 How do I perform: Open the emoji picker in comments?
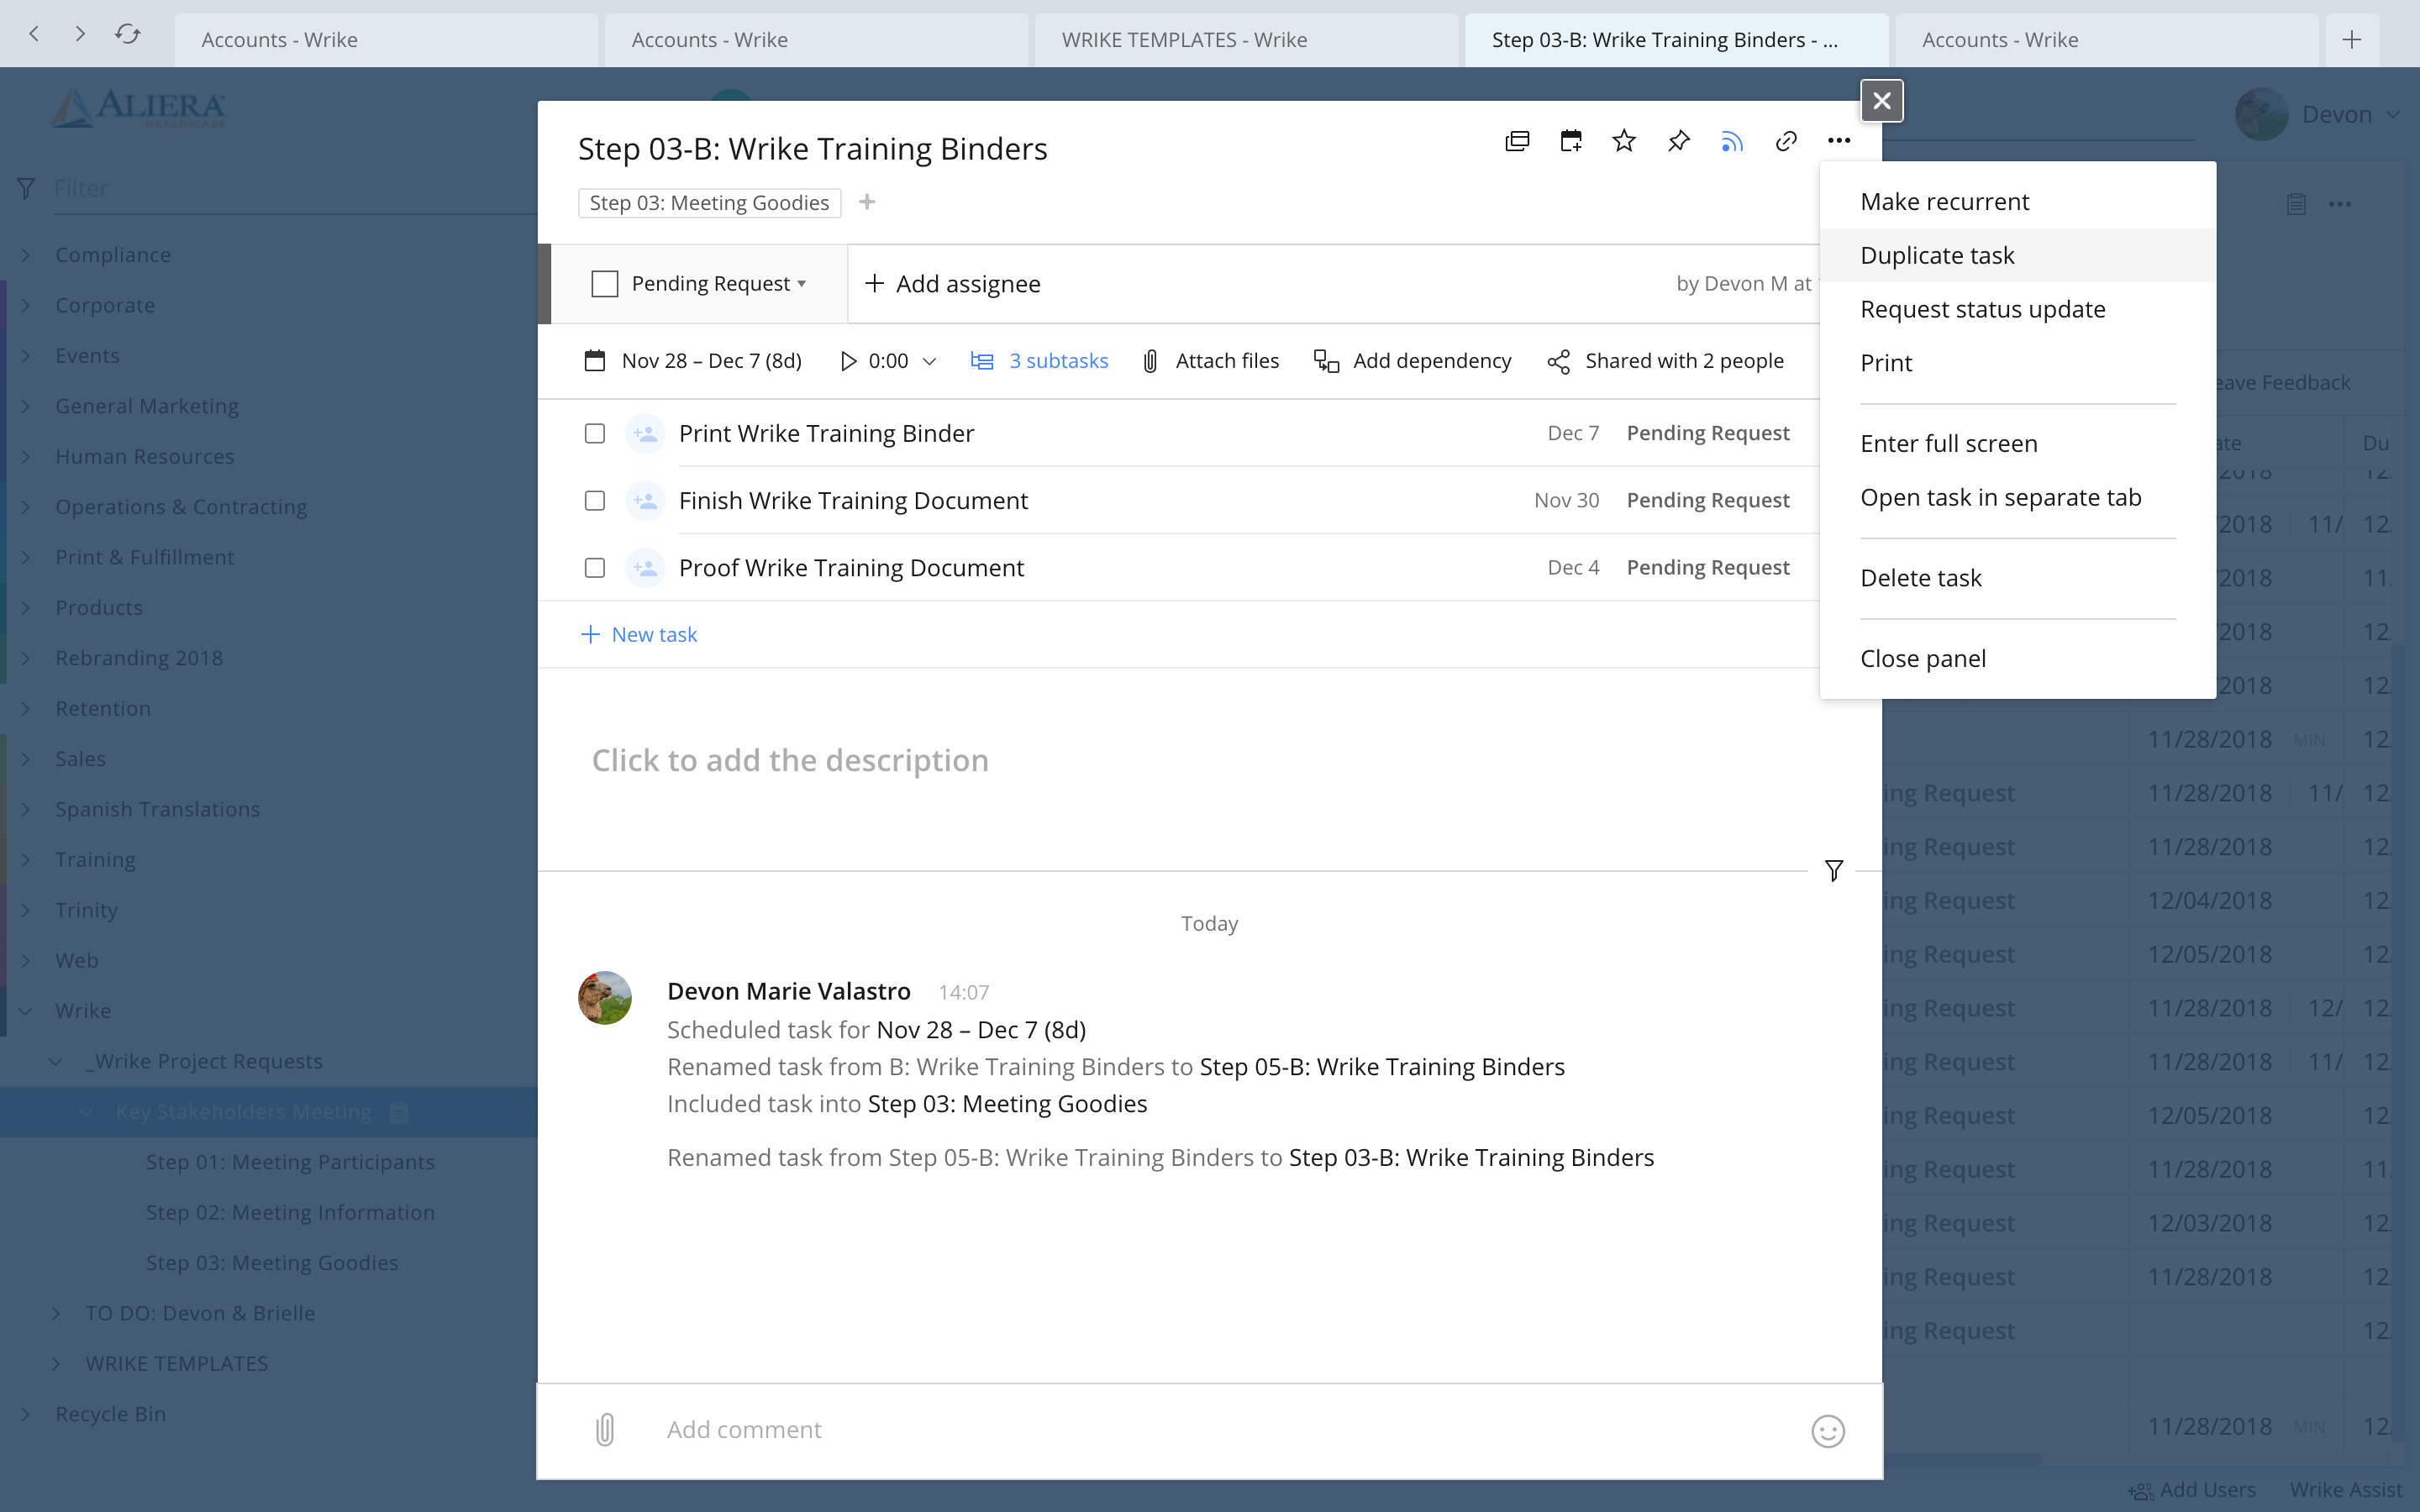(1827, 1431)
